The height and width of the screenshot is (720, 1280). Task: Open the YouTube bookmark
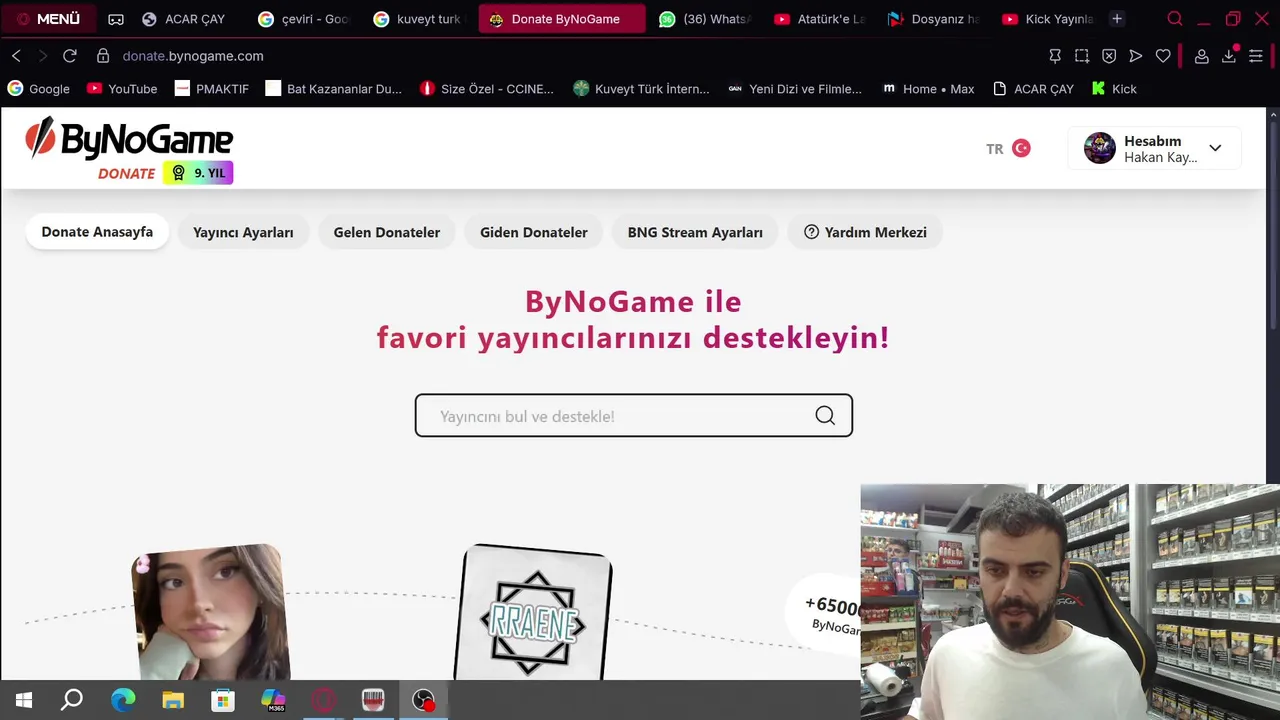tap(122, 89)
